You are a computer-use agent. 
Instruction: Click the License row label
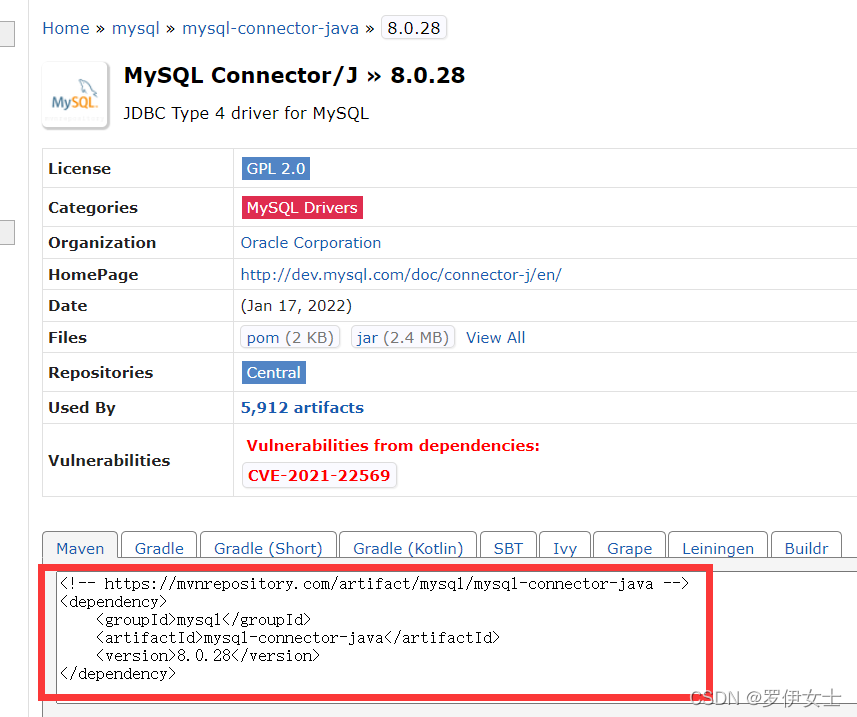(x=79, y=168)
